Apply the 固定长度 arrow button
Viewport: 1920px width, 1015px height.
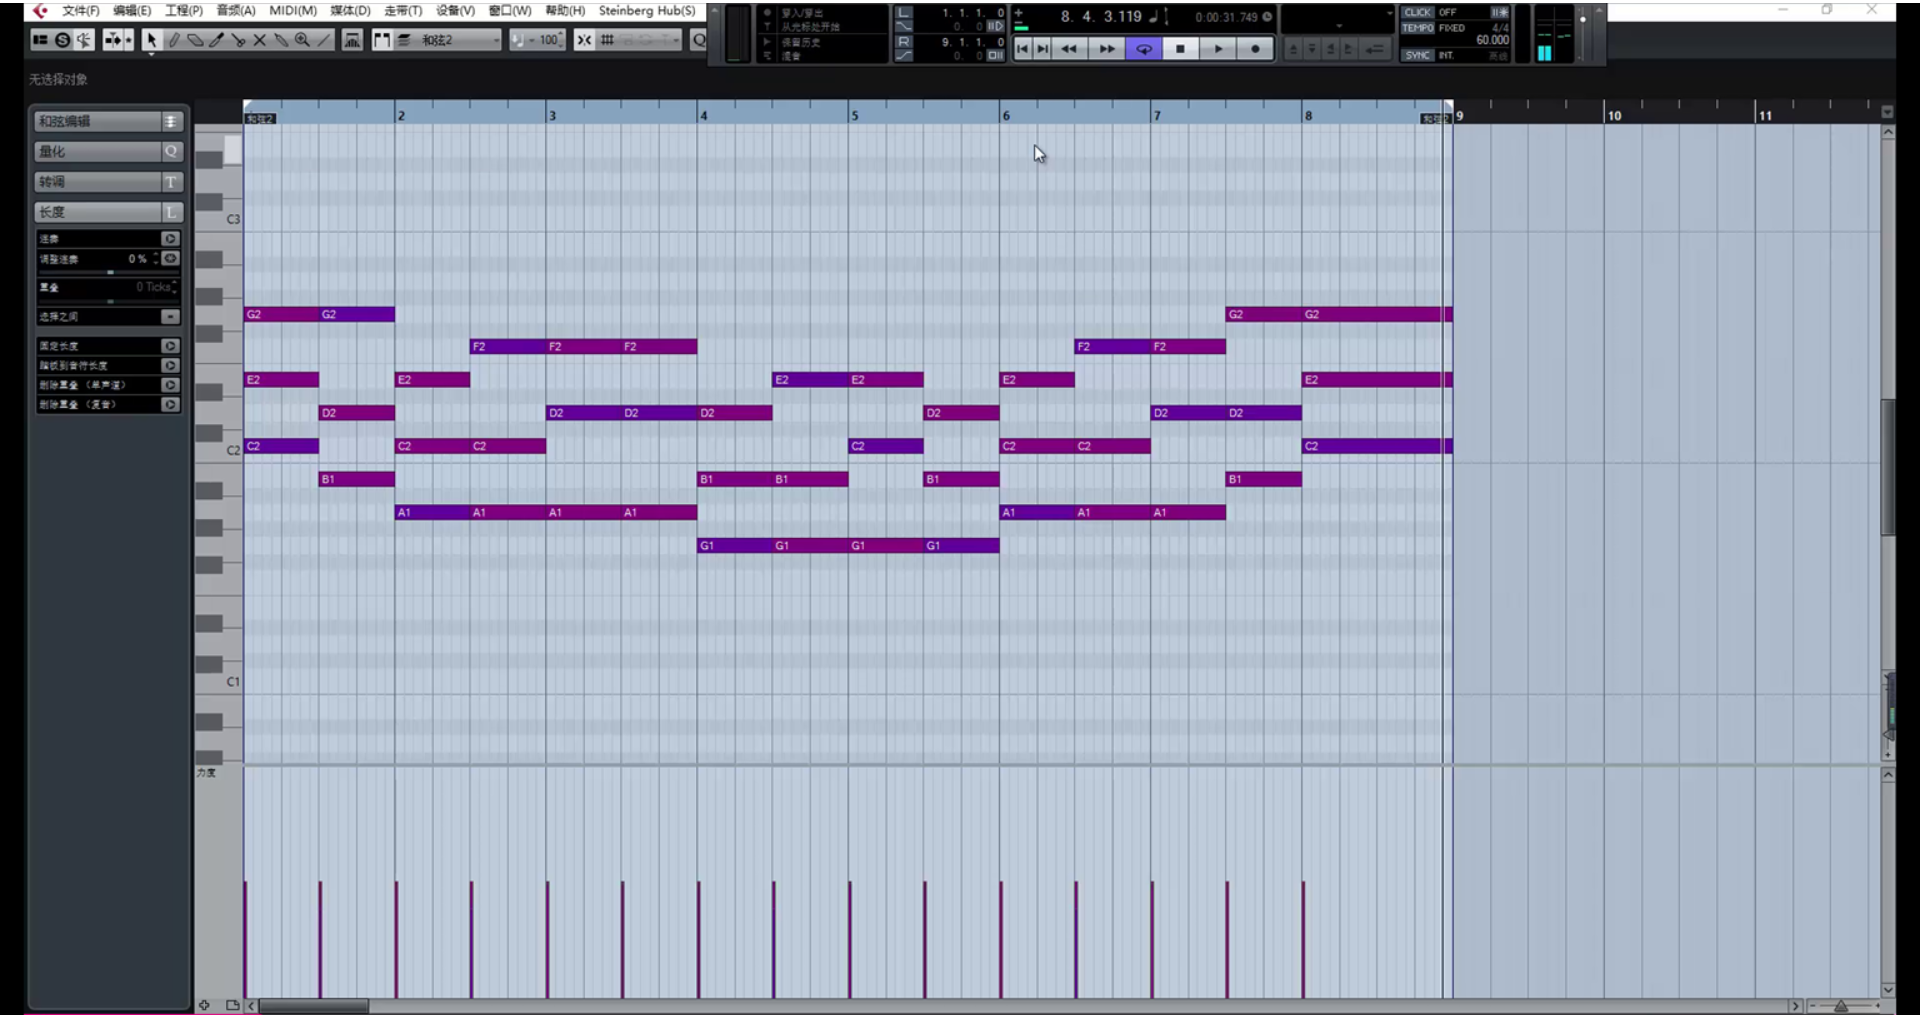170,346
